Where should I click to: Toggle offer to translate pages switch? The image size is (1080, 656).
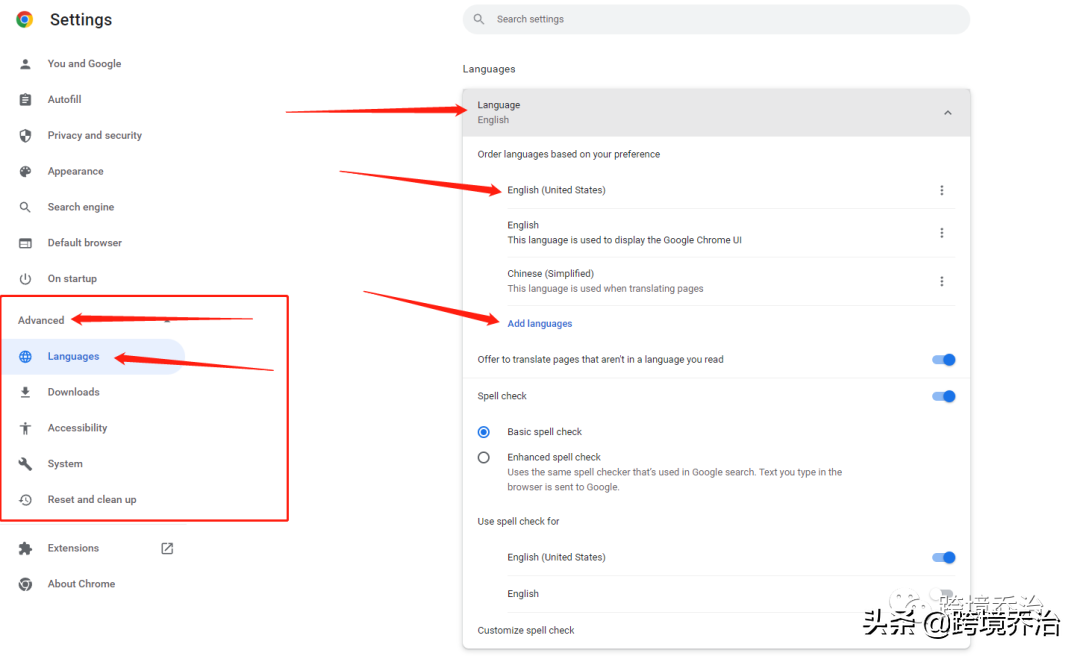tap(944, 360)
